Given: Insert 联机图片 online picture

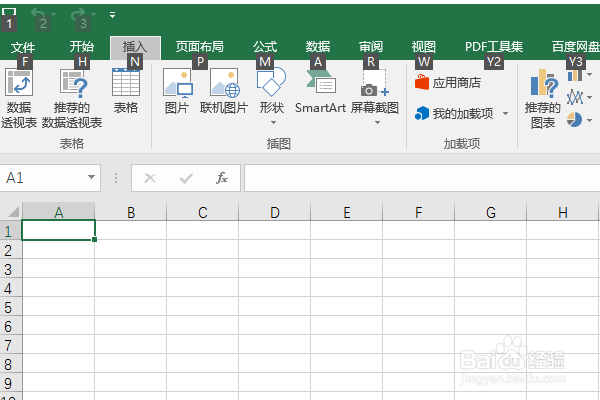Looking at the screenshot, I should click(x=224, y=91).
